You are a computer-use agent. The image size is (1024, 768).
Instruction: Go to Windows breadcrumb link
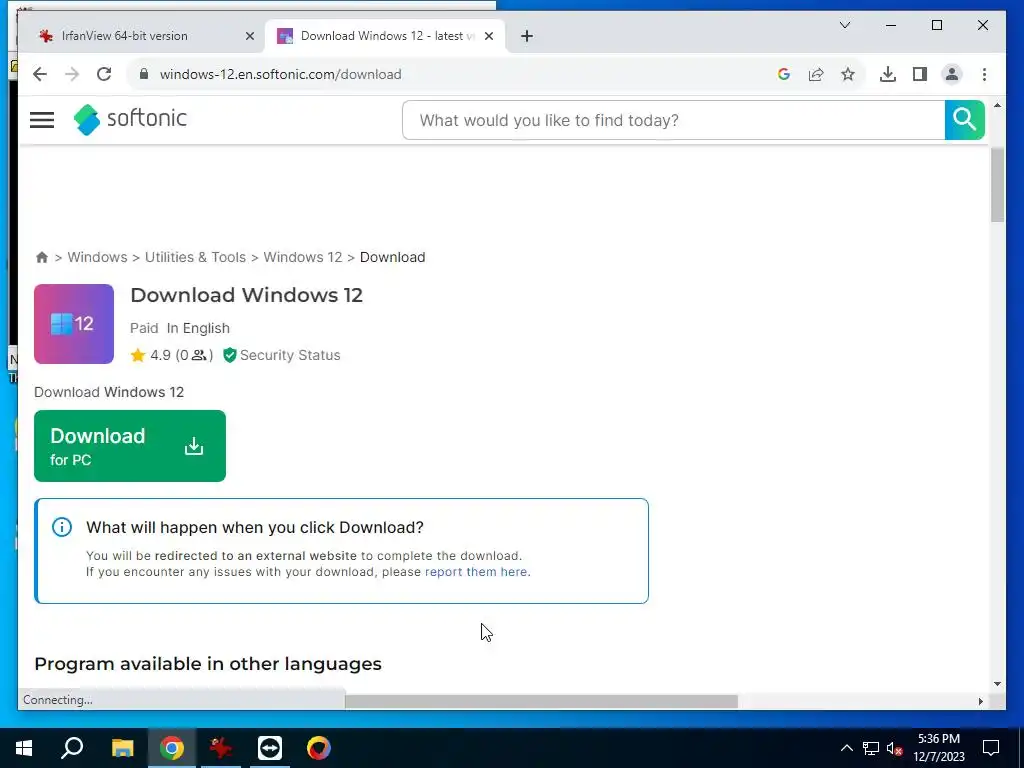[97, 257]
